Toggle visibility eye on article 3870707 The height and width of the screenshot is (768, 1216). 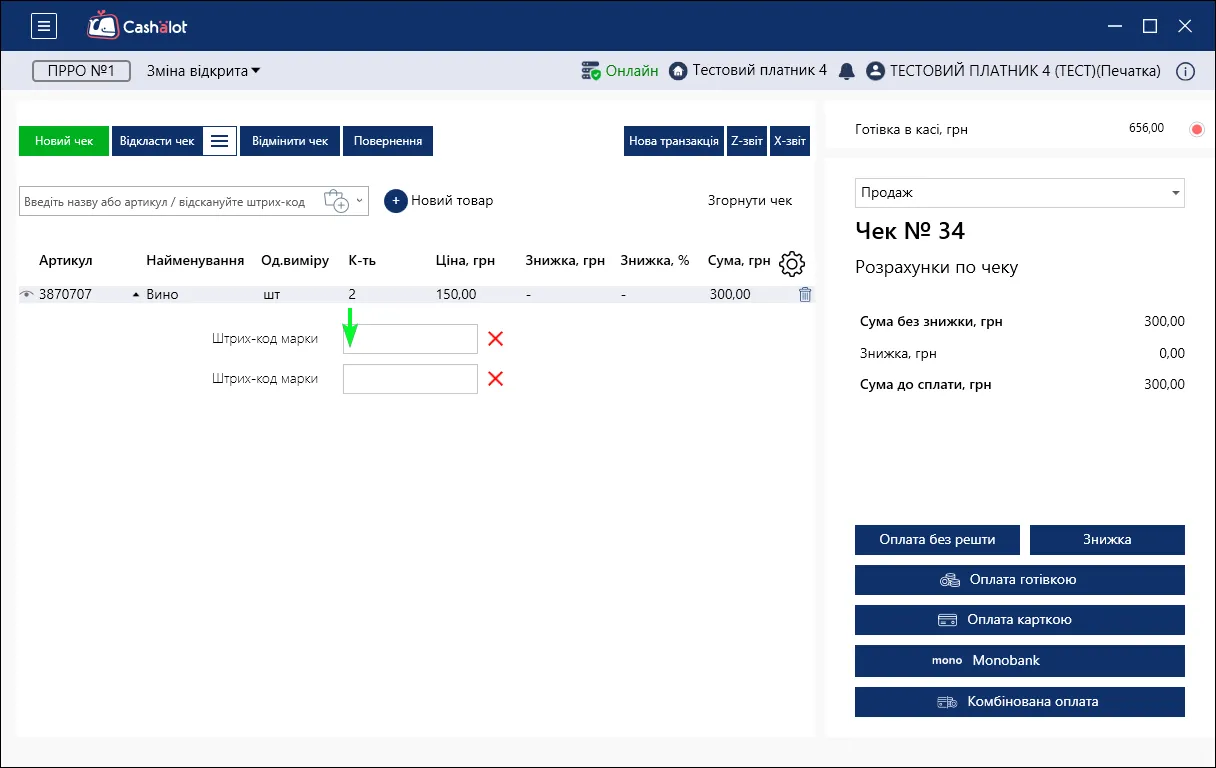(27, 295)
